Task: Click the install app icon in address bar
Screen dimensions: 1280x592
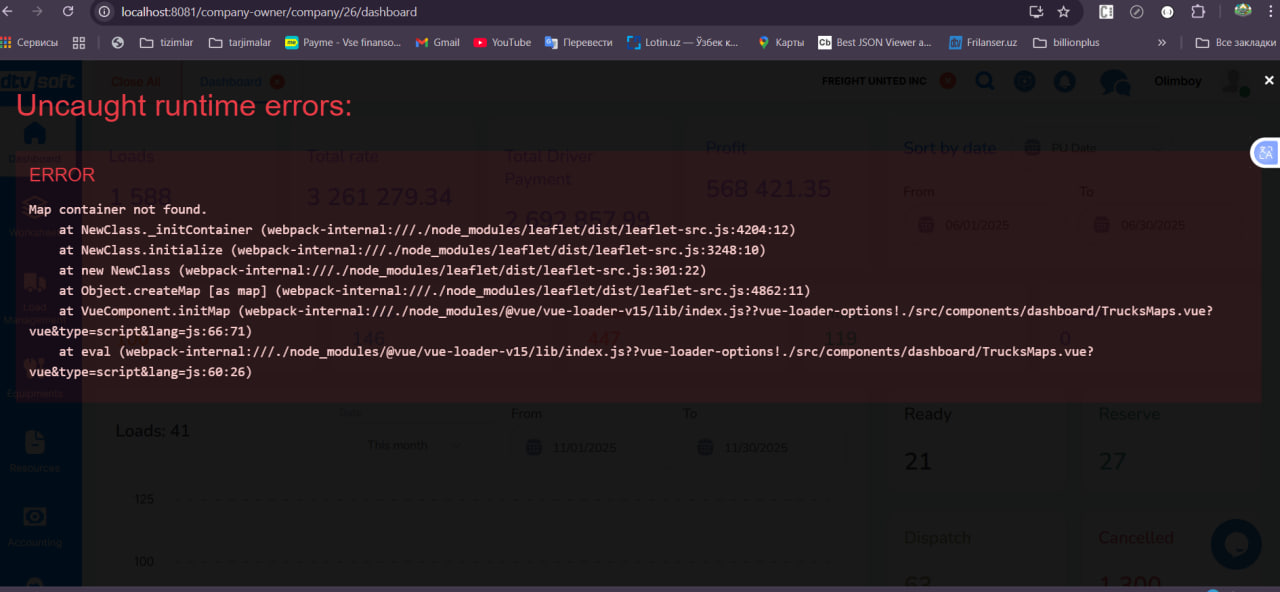Action: point(1036,12)
